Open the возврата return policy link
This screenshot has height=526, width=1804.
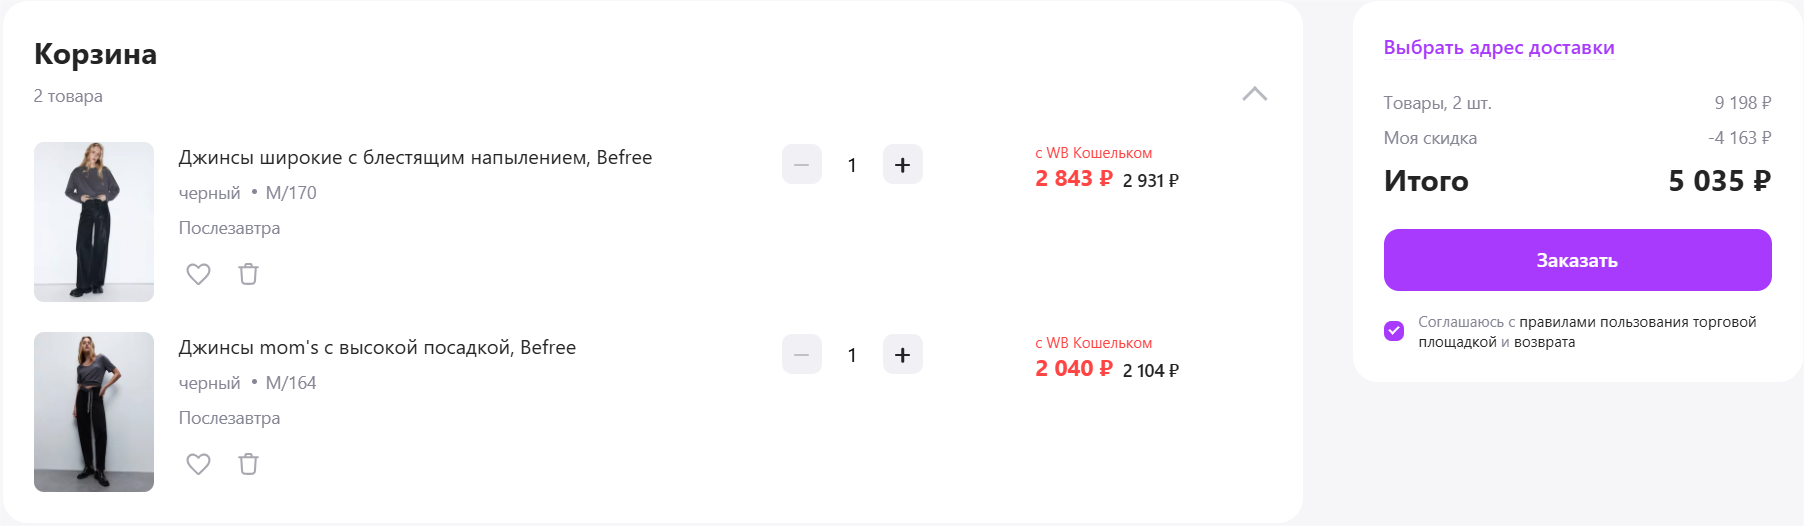click(1544, 342)
